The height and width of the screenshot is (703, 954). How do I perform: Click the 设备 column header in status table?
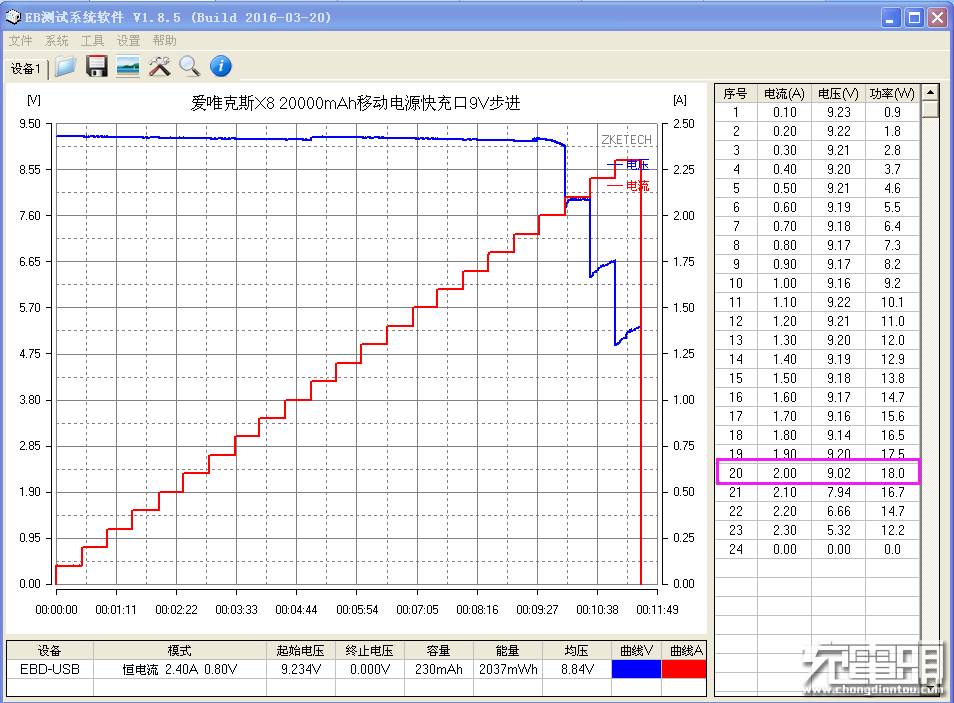click(x=50, y=651)
